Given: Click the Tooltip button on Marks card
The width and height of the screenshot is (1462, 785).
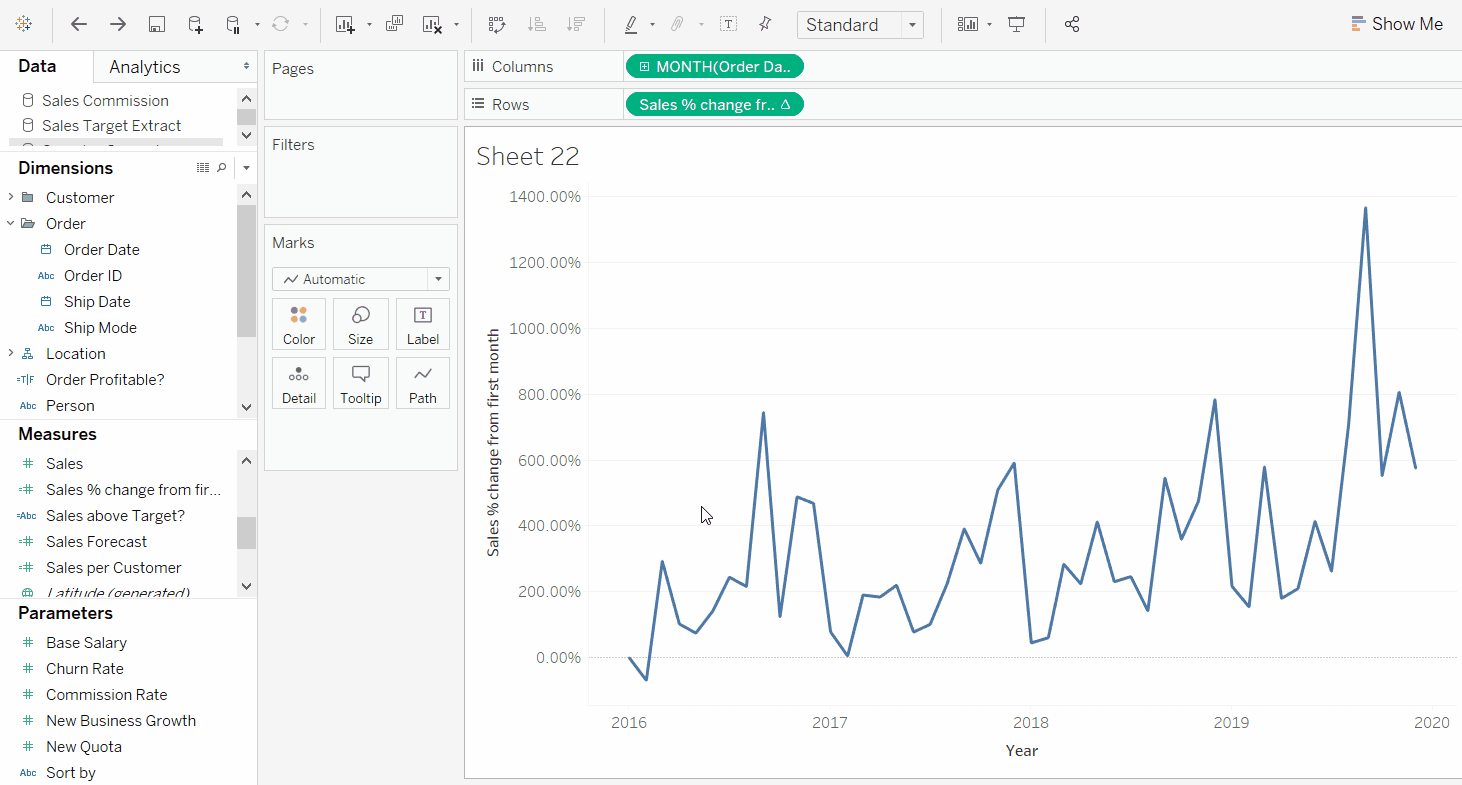Looking at the screenshot, I should pyautogui.click(x=360, y=383).
